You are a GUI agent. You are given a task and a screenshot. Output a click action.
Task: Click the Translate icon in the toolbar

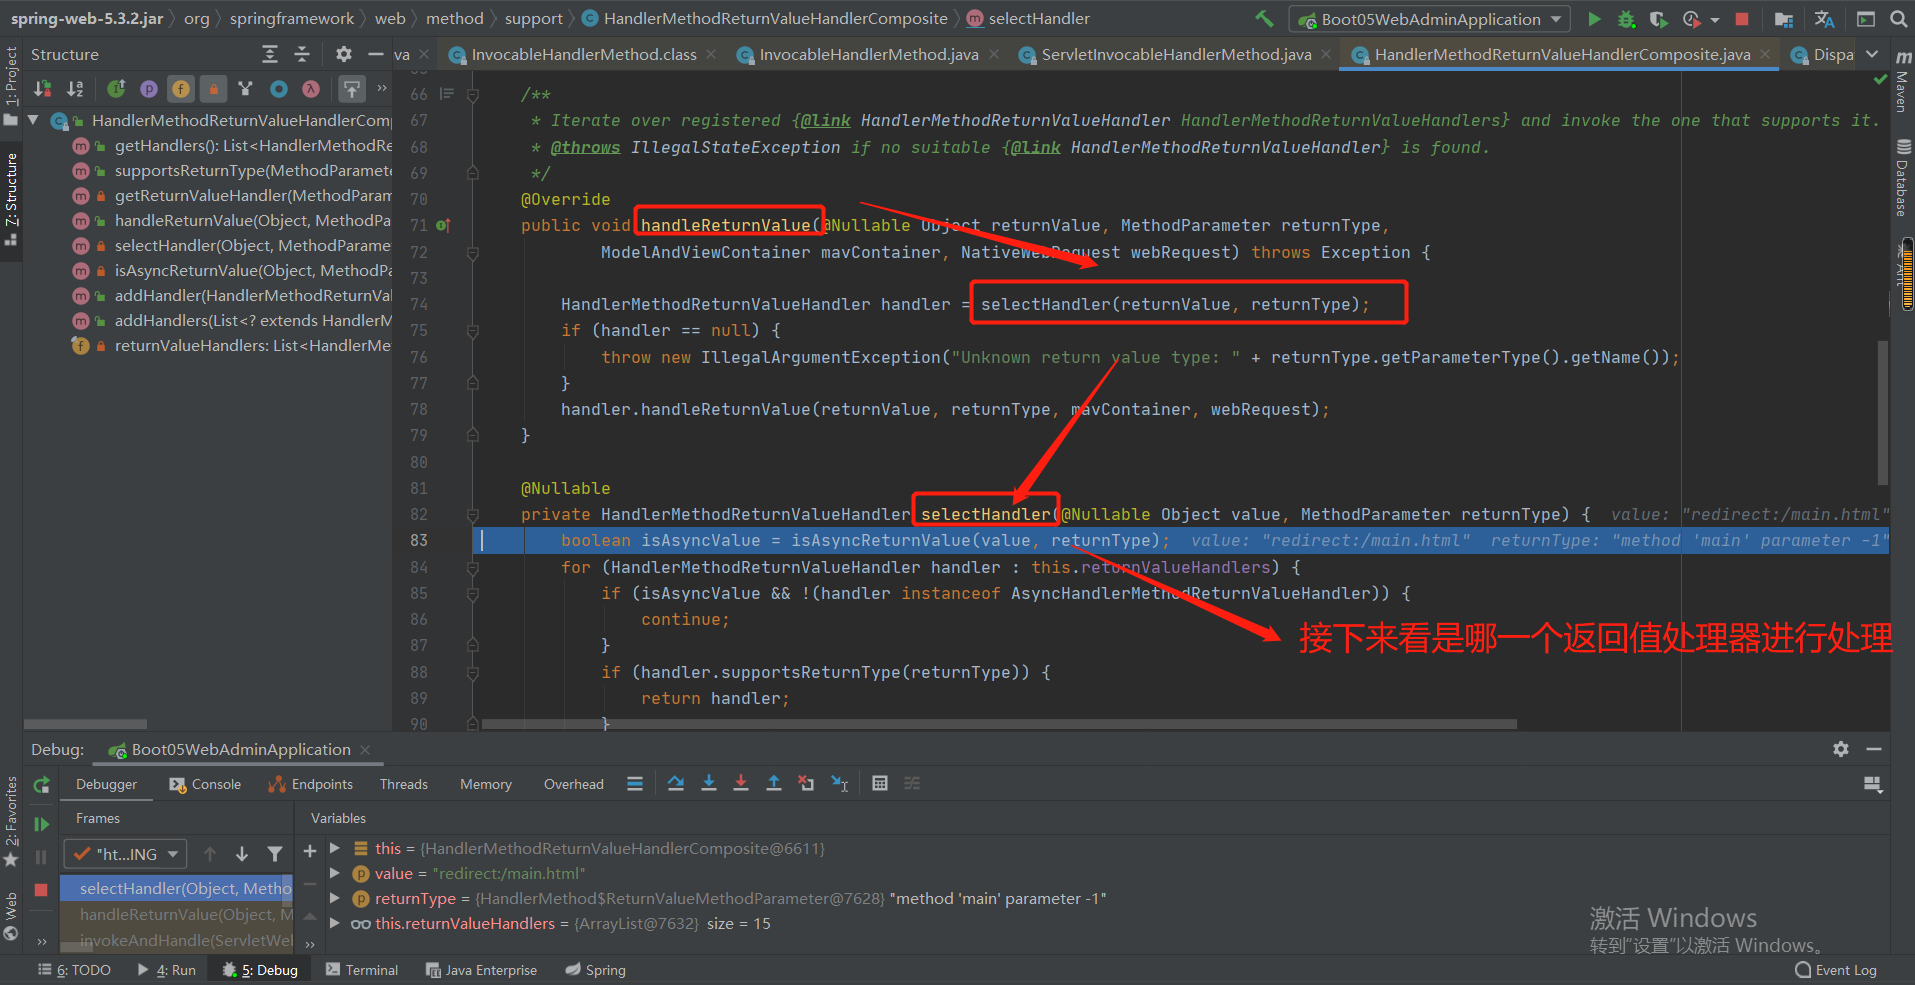[x=1824, y=19]
